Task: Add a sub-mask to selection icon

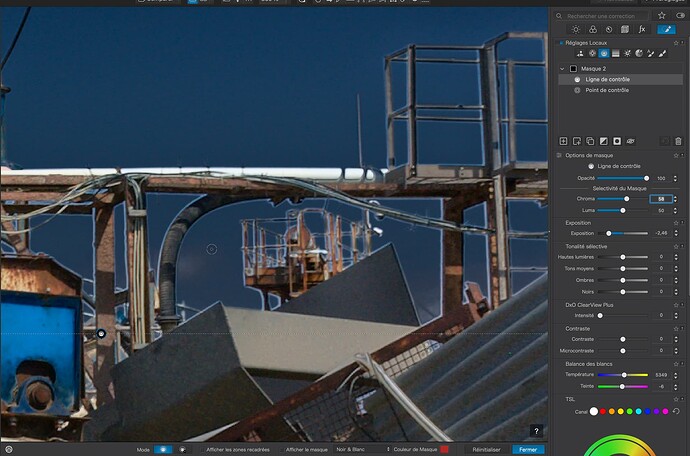Action: pyautogui.click(x=576, y=141)
